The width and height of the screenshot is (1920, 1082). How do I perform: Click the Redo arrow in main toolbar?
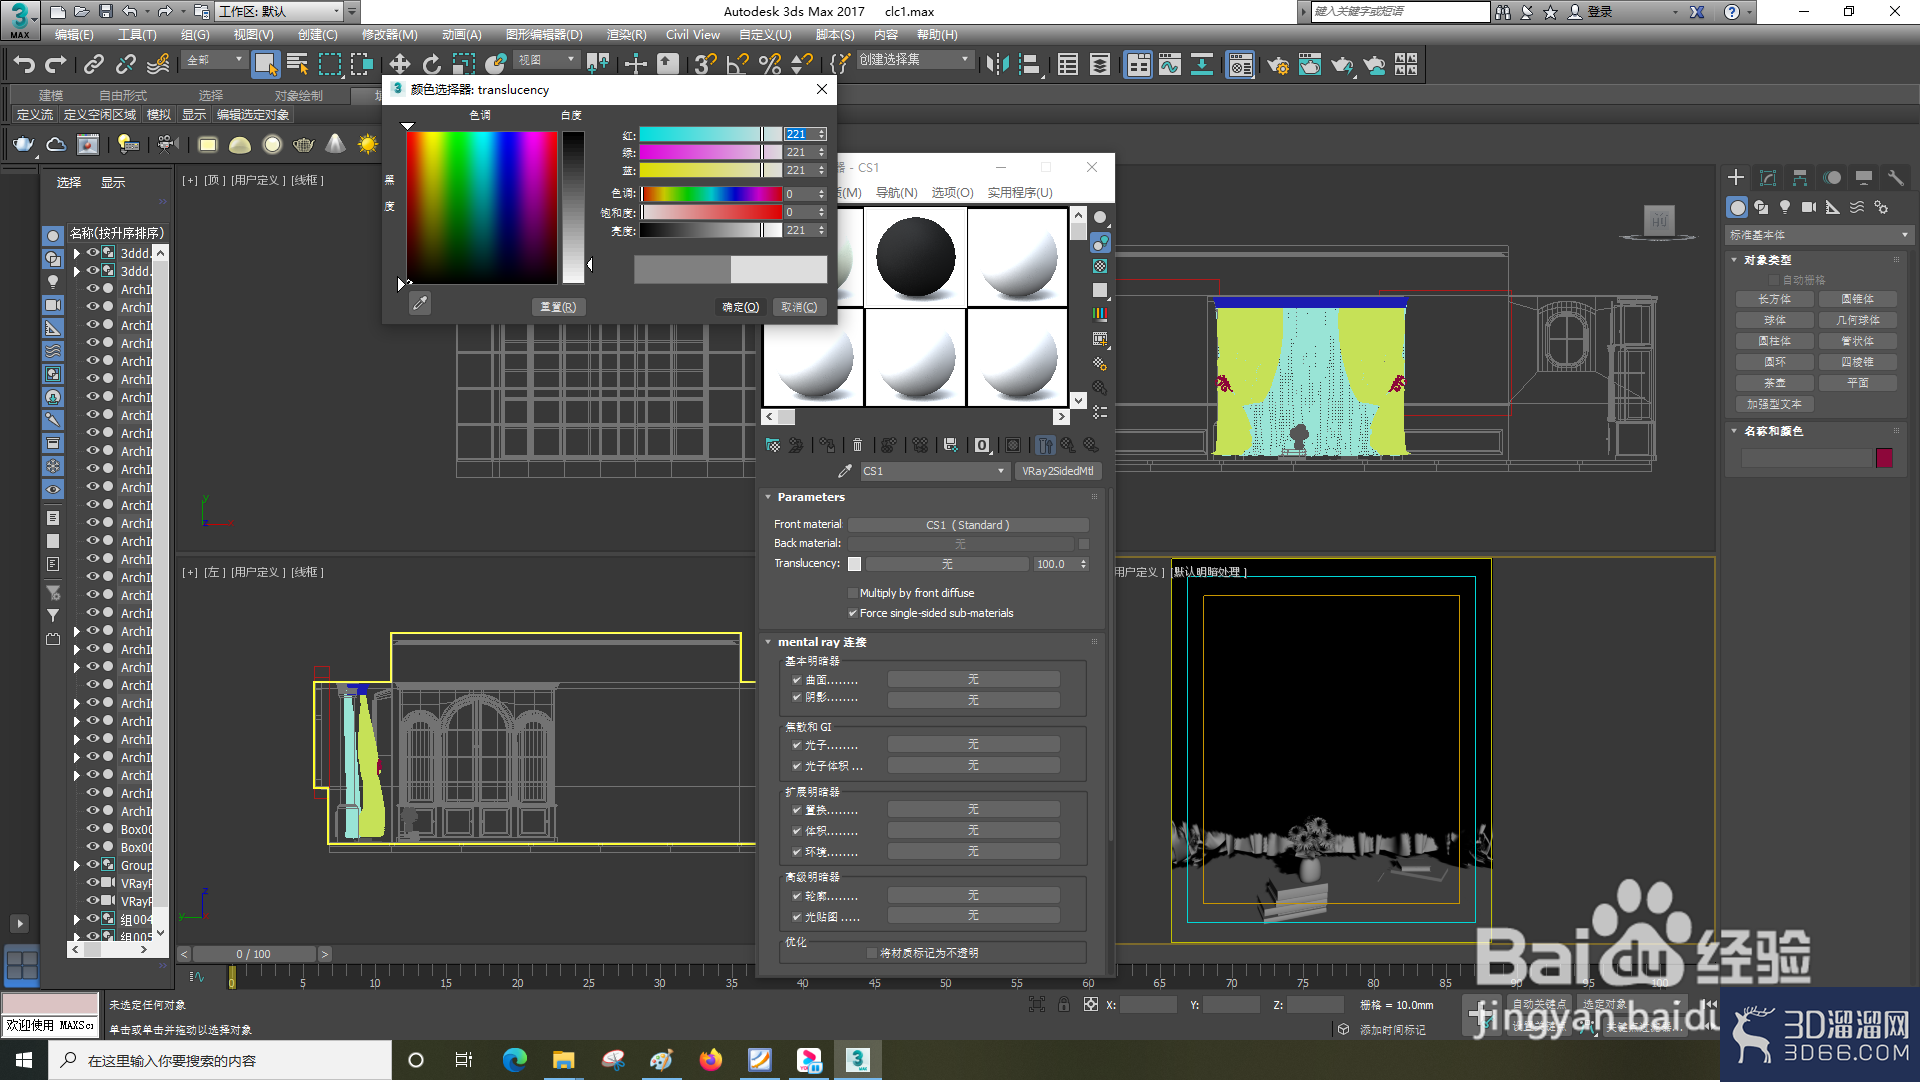coord(56,65)
